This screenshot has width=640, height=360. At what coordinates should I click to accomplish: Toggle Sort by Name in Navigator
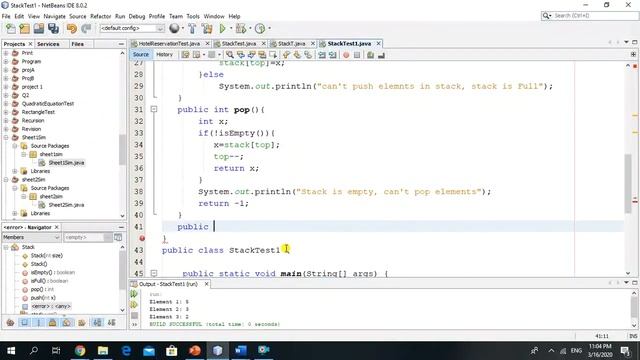click(97, 323)
